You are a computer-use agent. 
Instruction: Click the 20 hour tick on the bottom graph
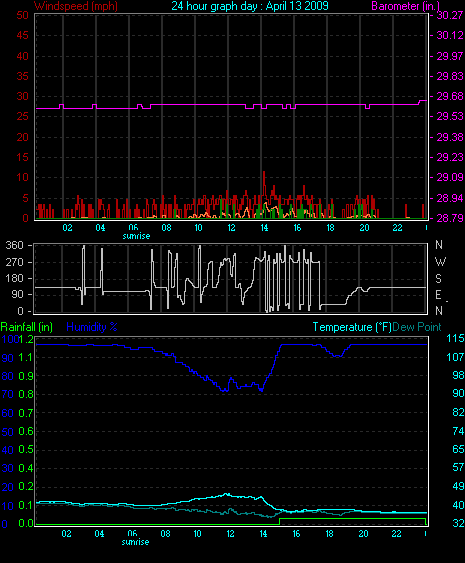[363, 534]
